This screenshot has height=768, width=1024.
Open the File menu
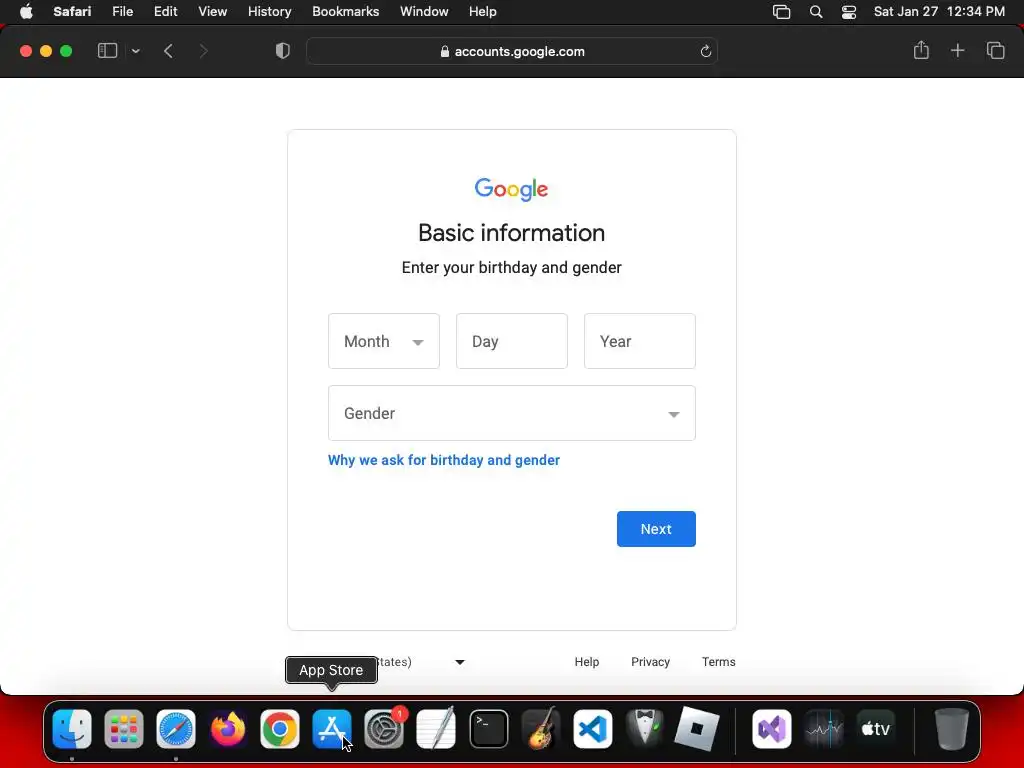123,12
